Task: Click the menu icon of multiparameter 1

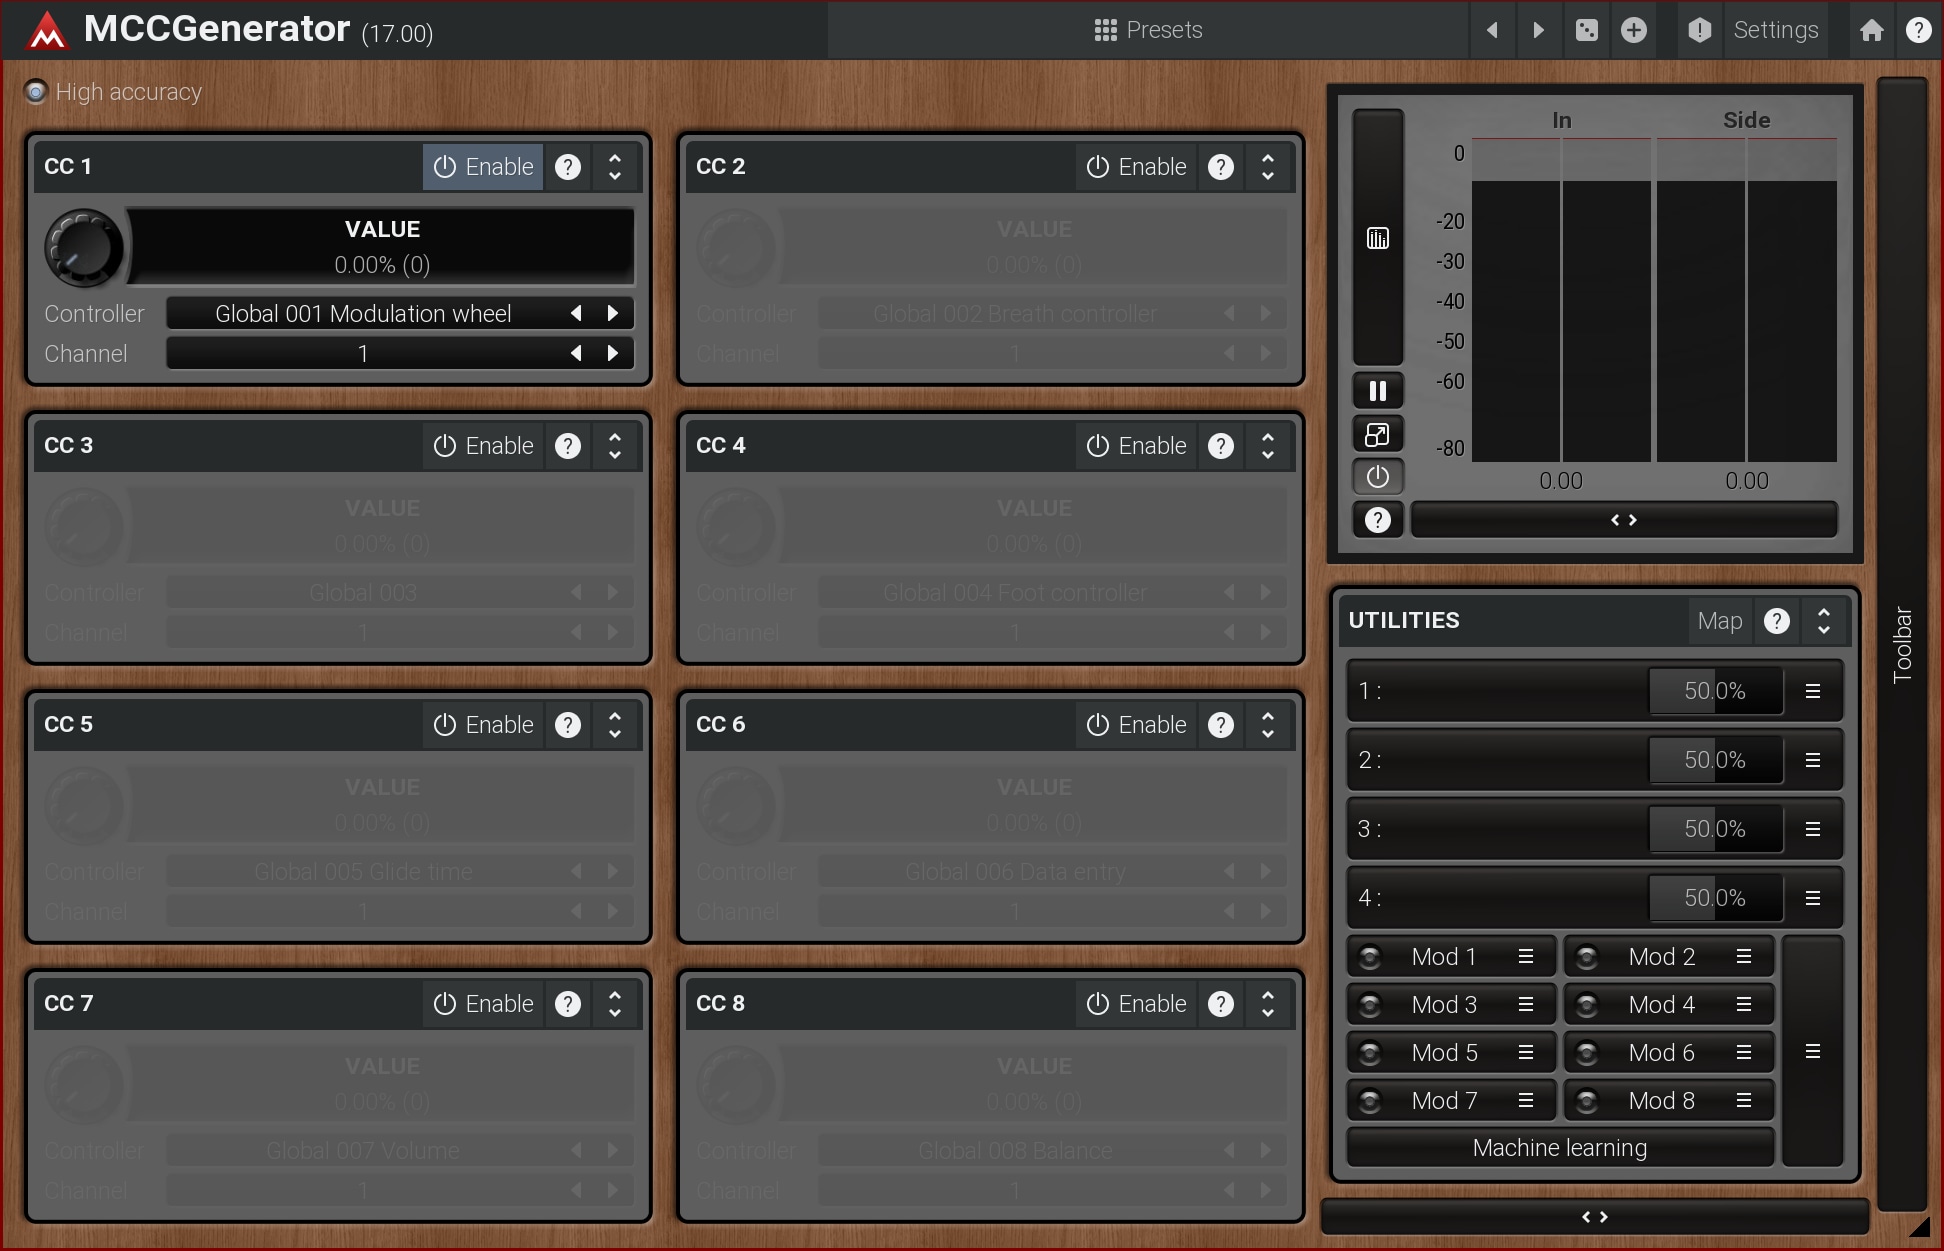Action: pos(1812,691)
